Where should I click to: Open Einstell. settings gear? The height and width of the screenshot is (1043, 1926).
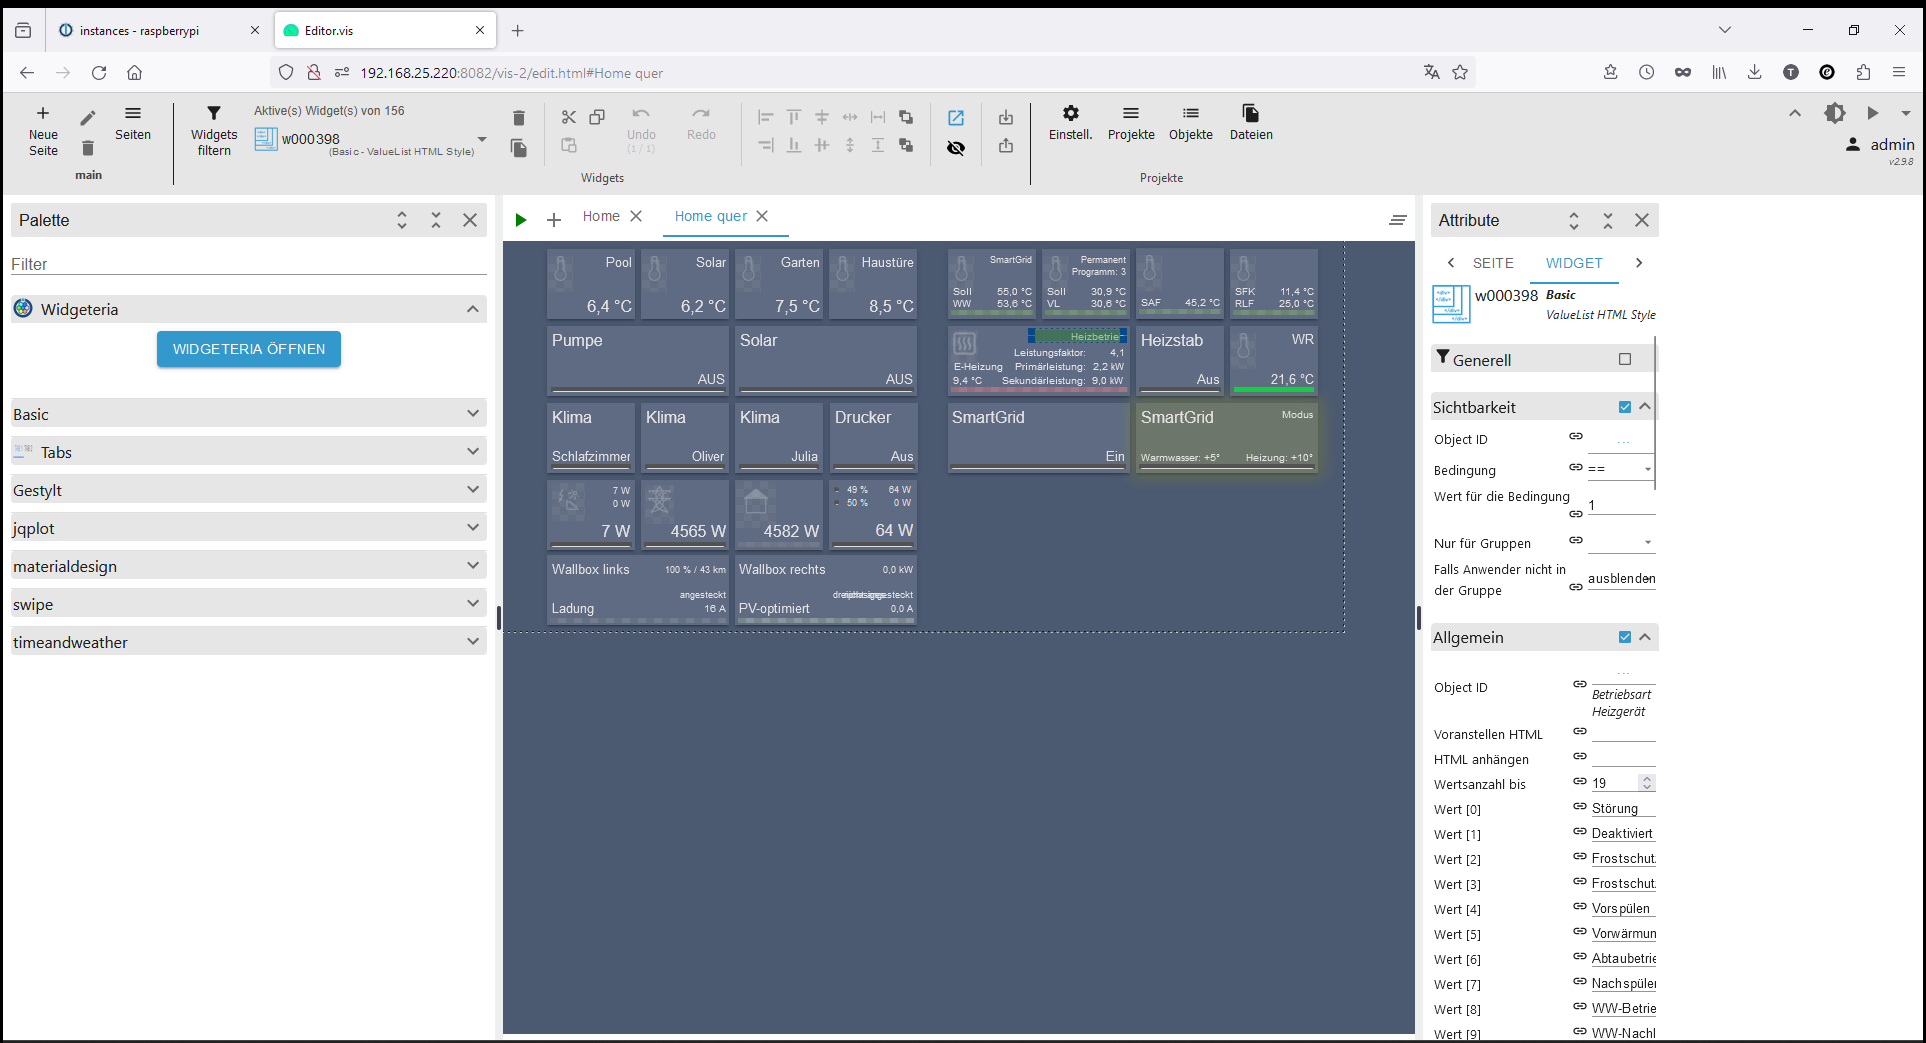point(1071,113)
